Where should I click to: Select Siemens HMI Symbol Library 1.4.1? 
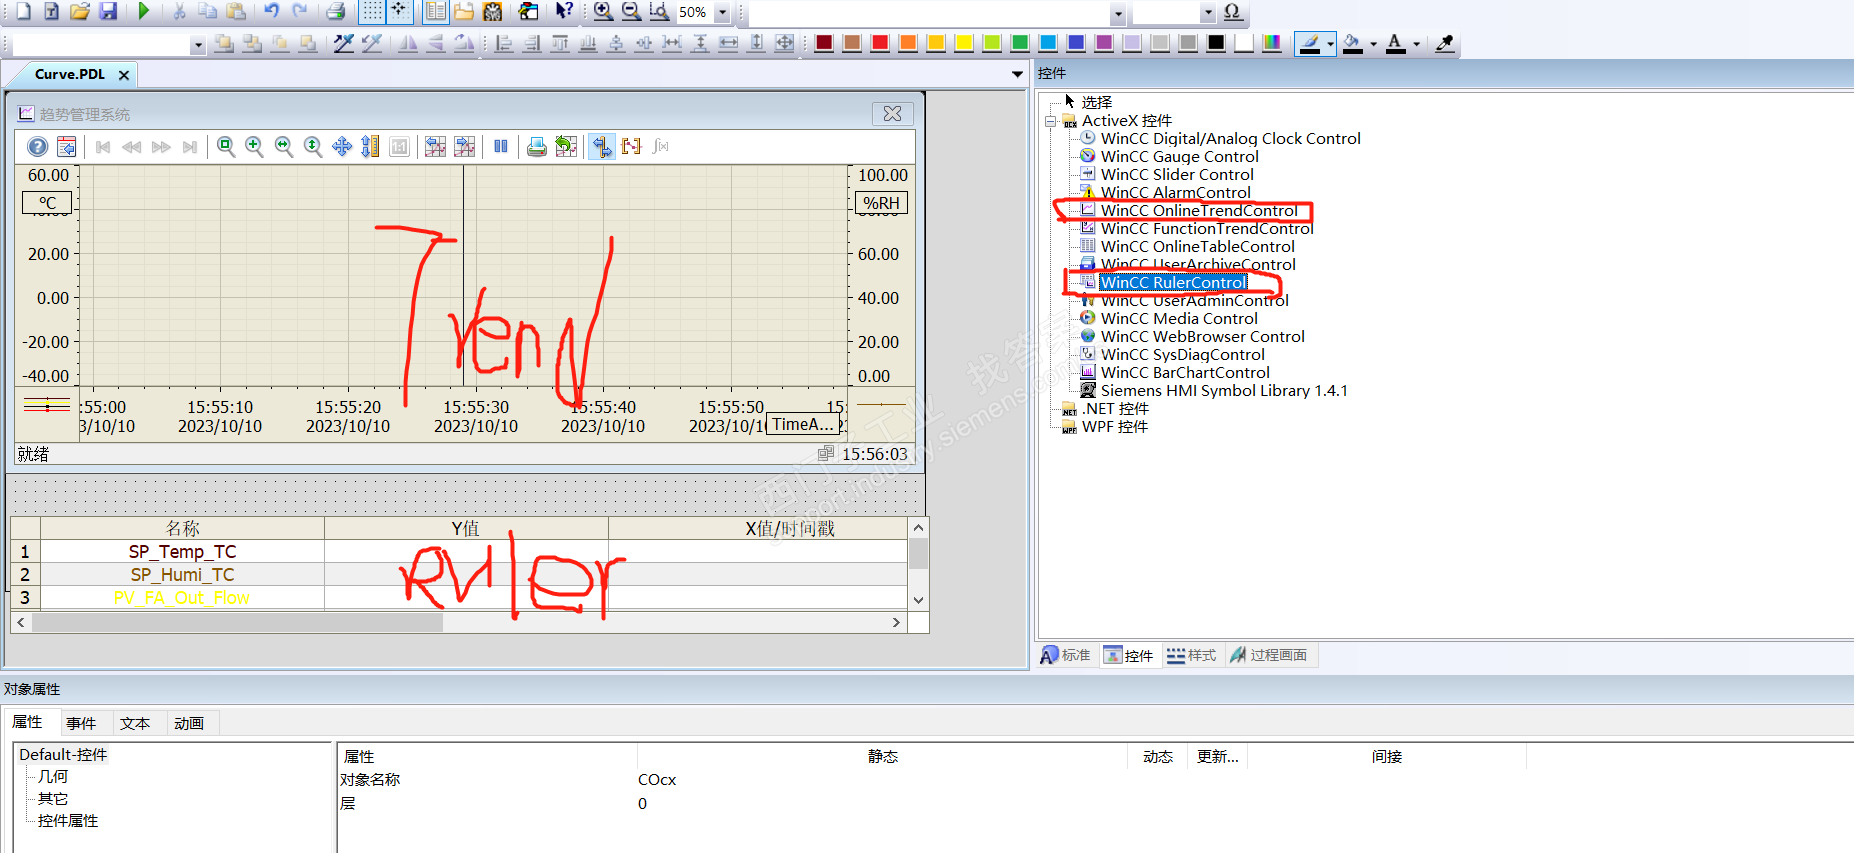coord(1224,390)
